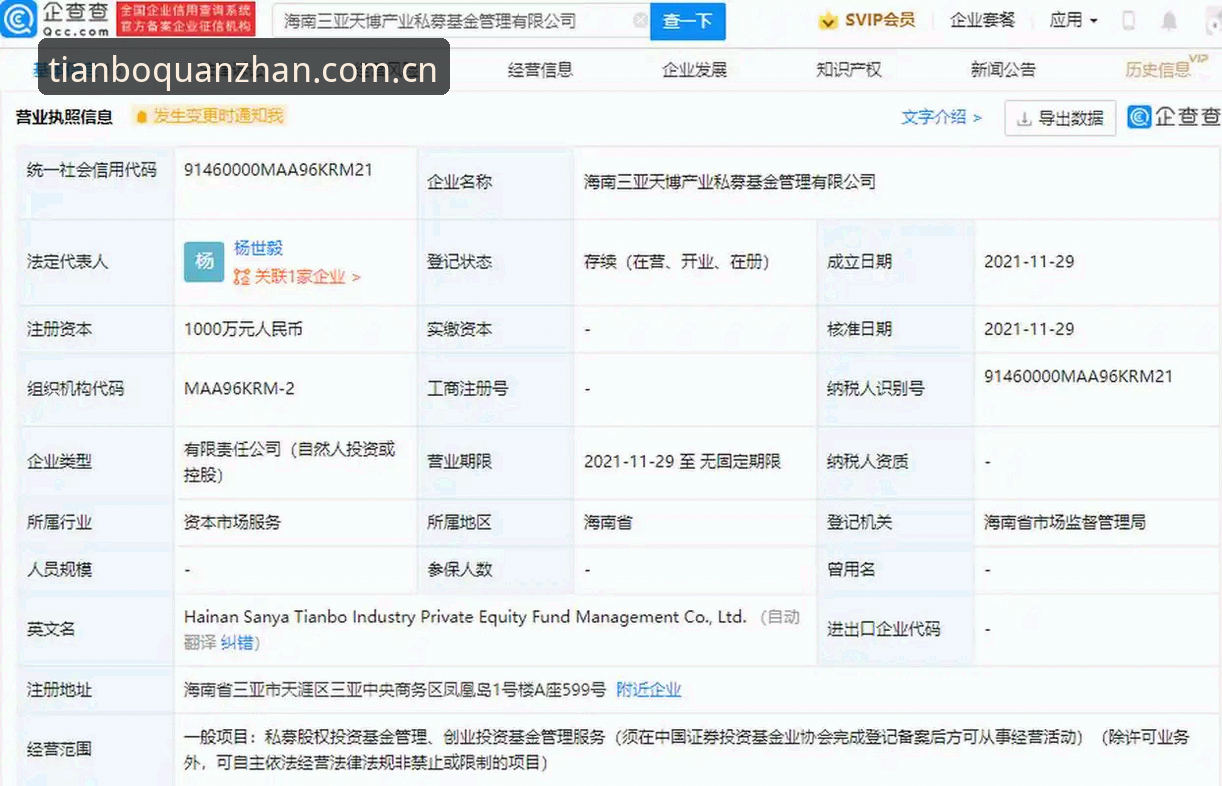Click the 关联1家企业 relation icon
Viewport: 1222px width, 786px height.
pyautogui.click(x=241, y=277)
